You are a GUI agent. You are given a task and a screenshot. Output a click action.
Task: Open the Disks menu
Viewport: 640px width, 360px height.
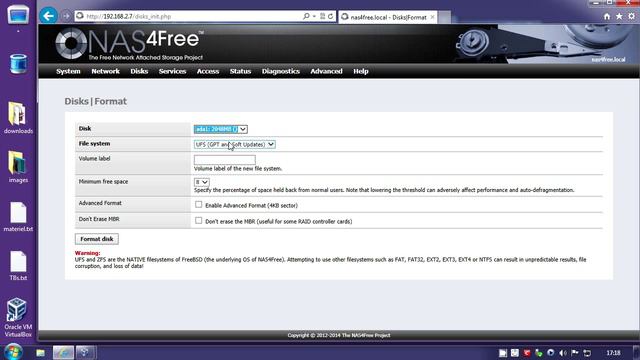pos(139,71)
